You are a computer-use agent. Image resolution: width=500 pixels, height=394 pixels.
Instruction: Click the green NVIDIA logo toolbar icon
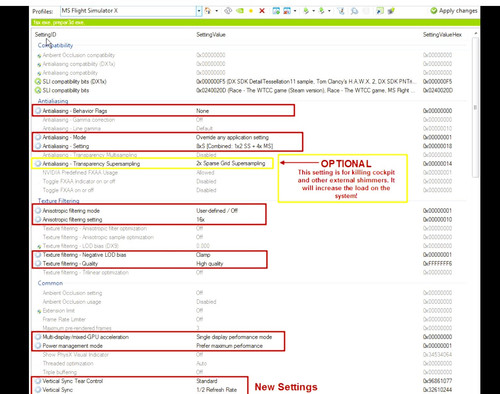(240, 11)
